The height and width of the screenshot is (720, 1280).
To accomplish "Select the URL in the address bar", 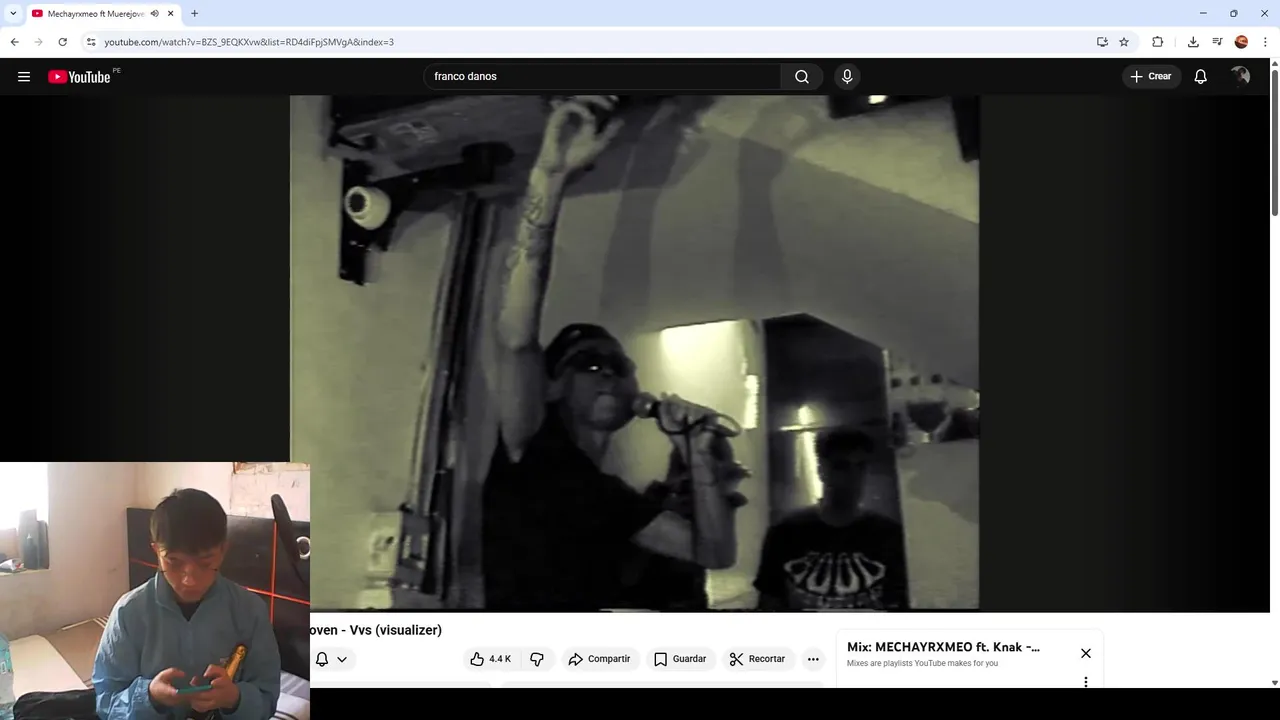I will tap(249, 42).
